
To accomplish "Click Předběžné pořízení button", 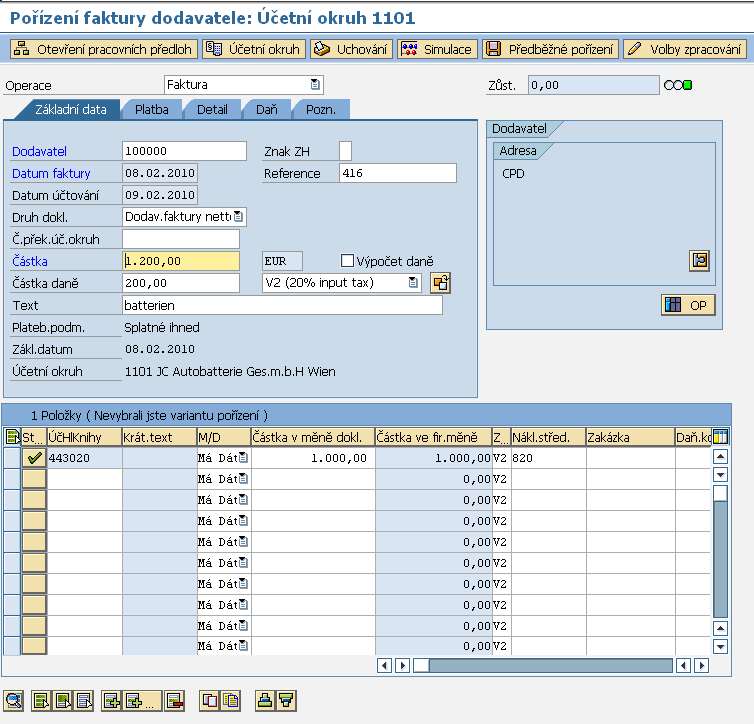I will point(551,49).
